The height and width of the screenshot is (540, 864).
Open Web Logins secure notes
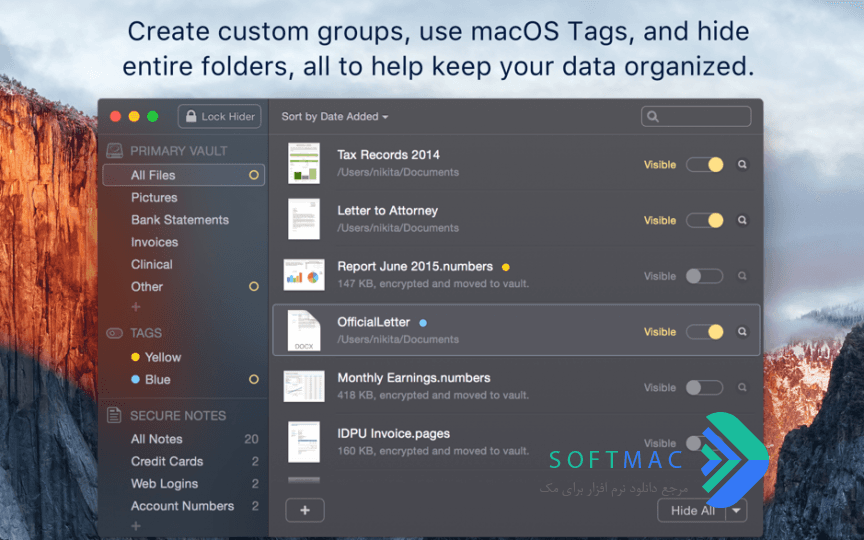click(164, 484)
